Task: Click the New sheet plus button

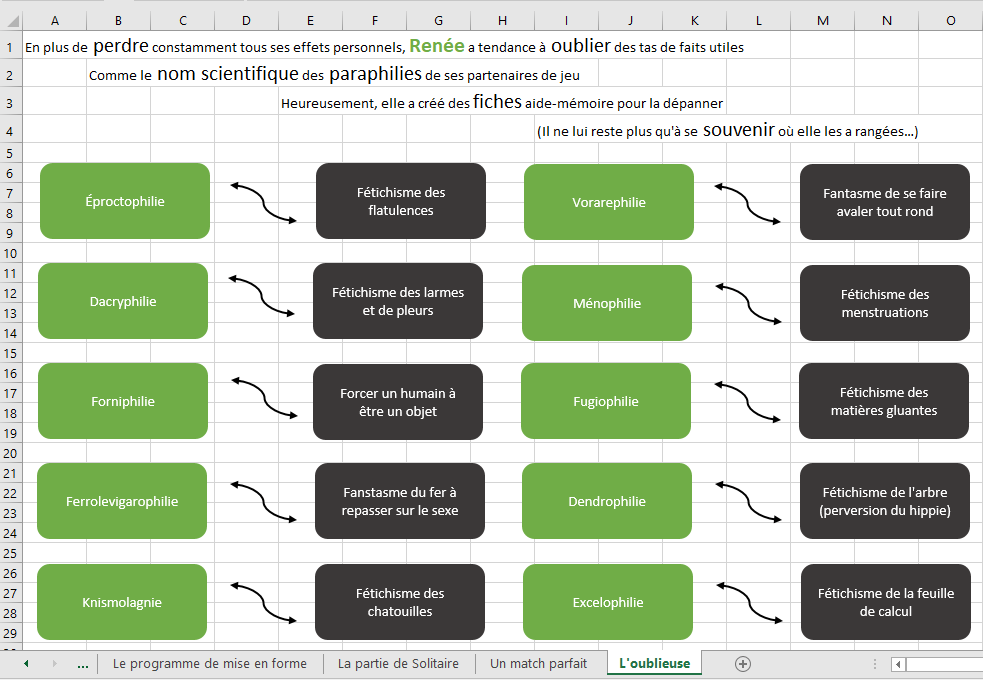Action: pos(742,663)
